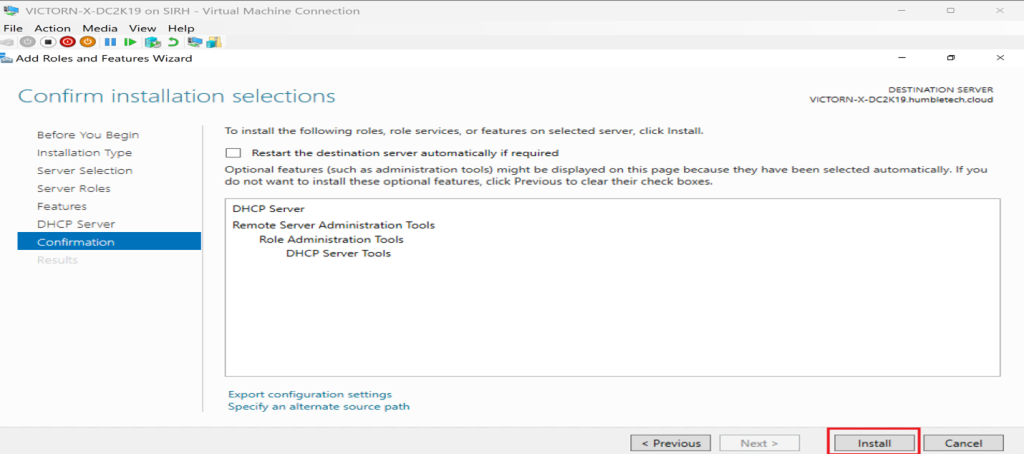Open Export configuration settings link
Image resolution: width=1024 pixels, height=454 pixels.
(310, 394)
